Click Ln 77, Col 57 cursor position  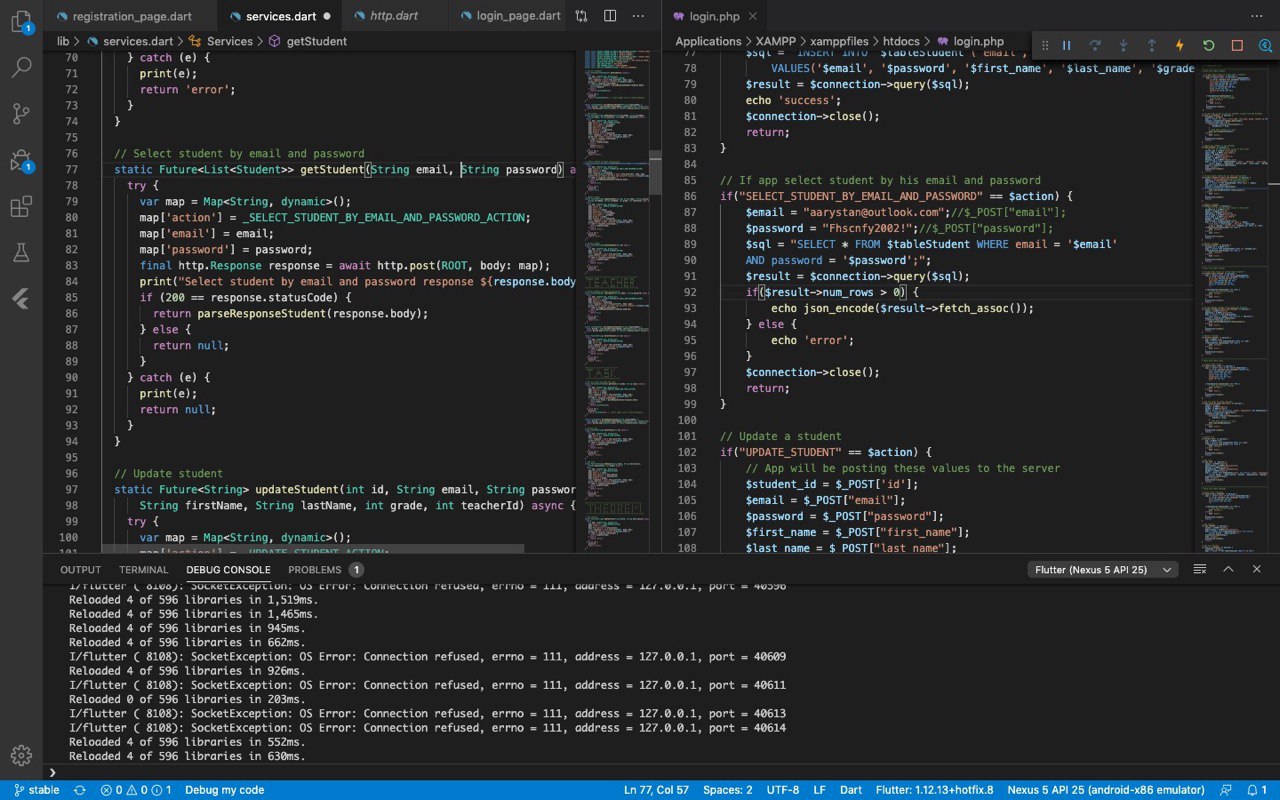[x=656, y=790]
